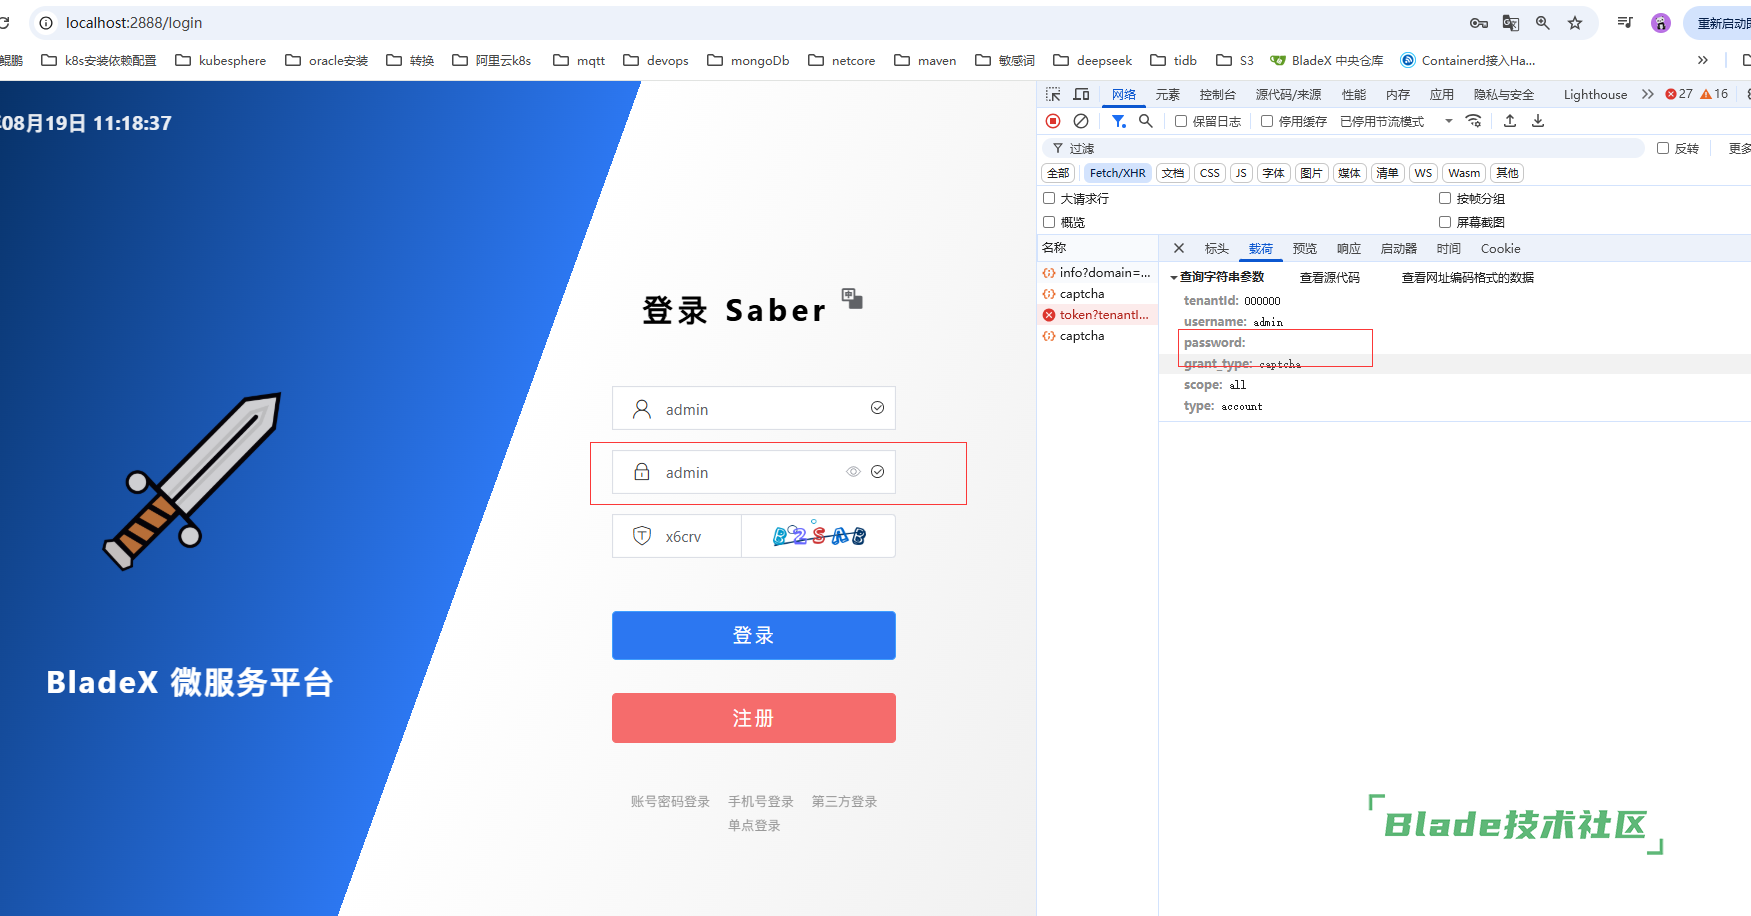The image size is (1751, 916).
Task: Check the invert (反转) filter checkbox
Action: click(x=1663, y=148)
